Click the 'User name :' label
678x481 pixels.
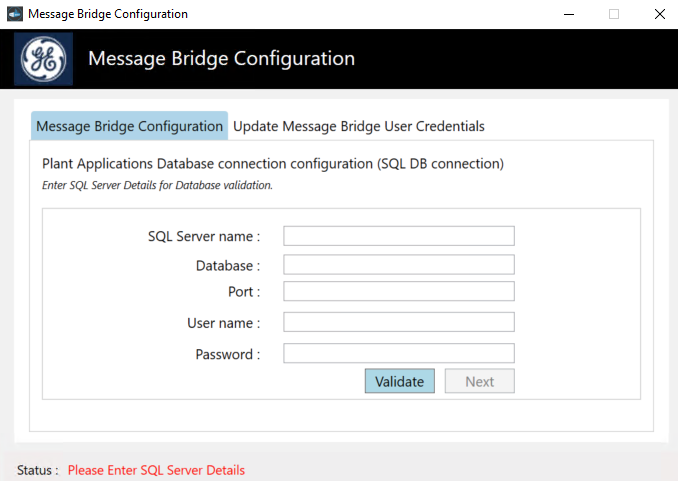tap(224, 323)
